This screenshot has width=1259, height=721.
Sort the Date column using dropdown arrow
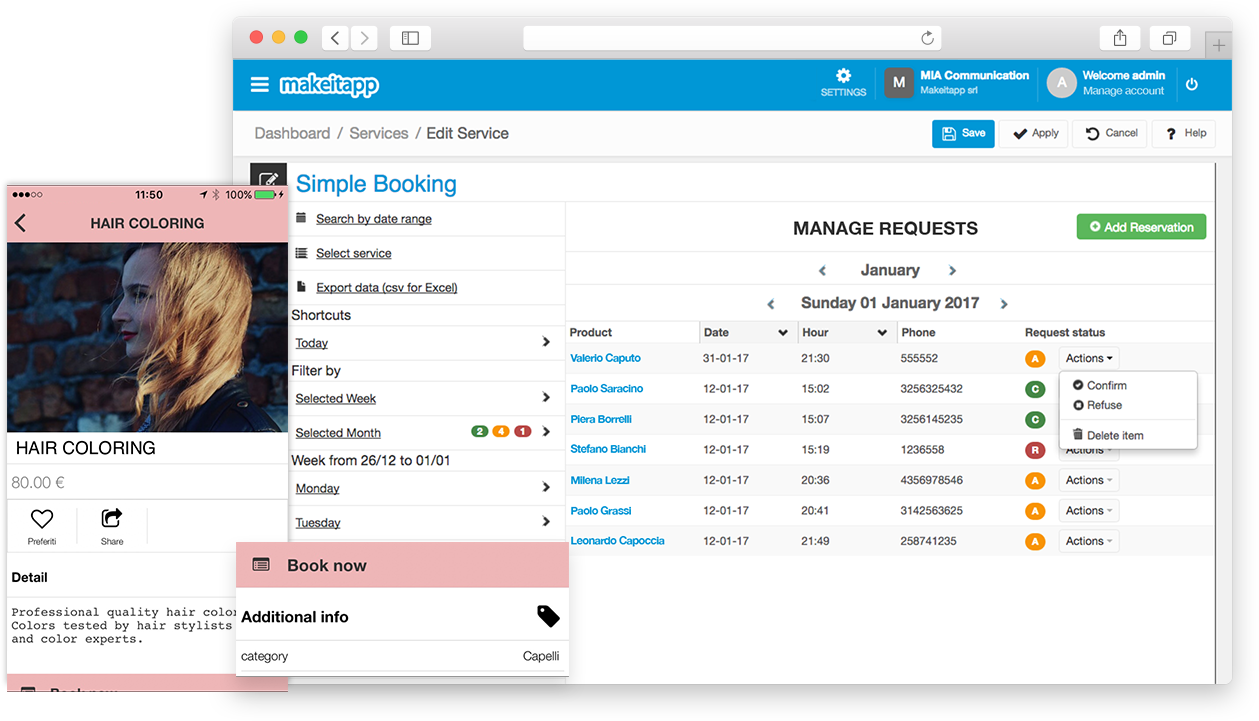(783, 333)
